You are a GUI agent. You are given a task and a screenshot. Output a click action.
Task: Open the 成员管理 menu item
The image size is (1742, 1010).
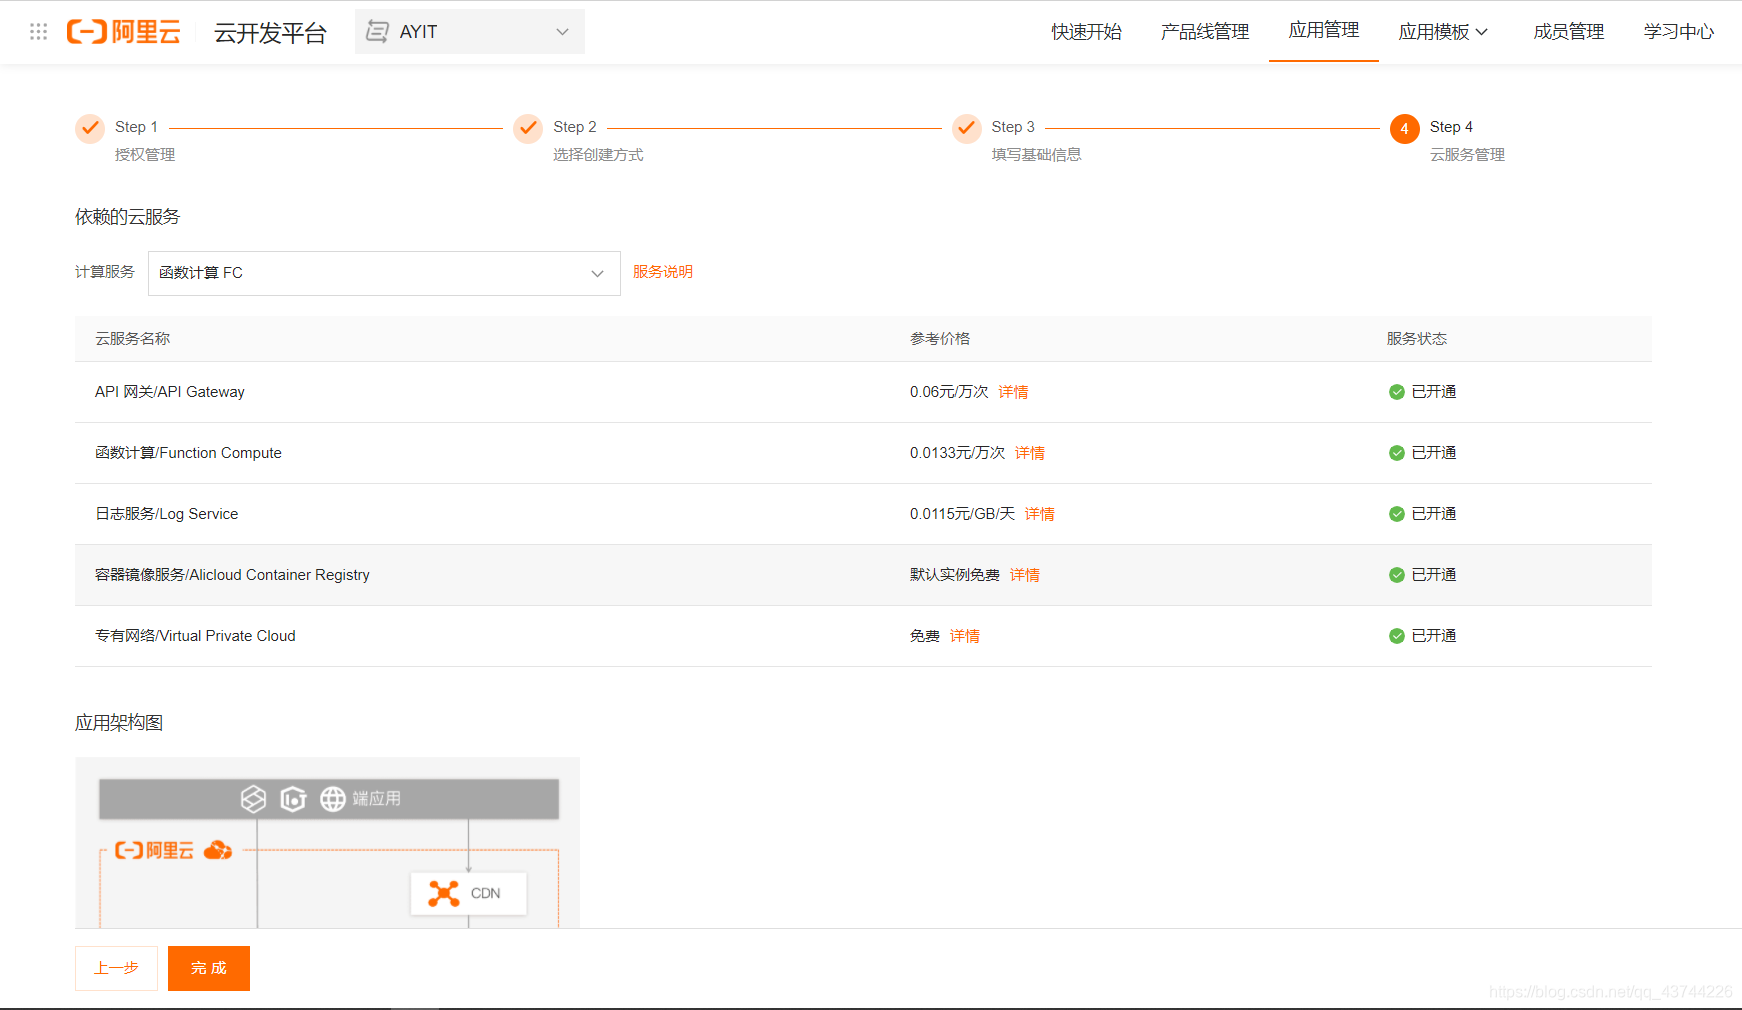tap(1569, 32)
